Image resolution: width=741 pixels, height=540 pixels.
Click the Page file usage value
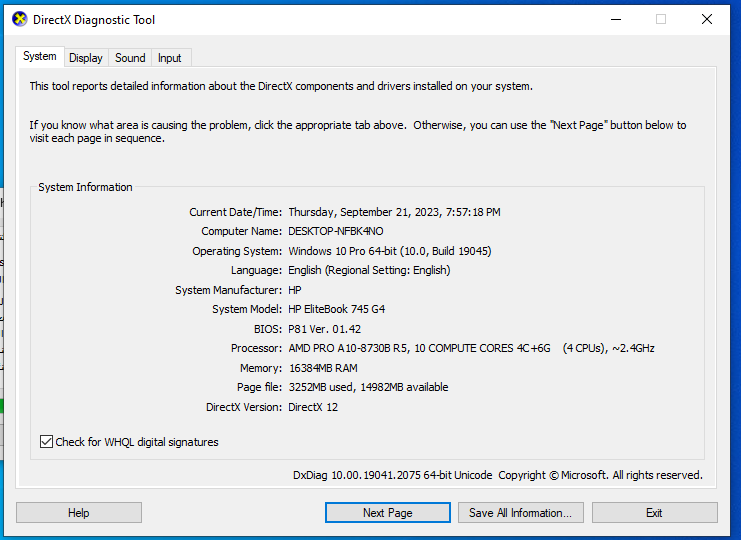pos(368,387)
